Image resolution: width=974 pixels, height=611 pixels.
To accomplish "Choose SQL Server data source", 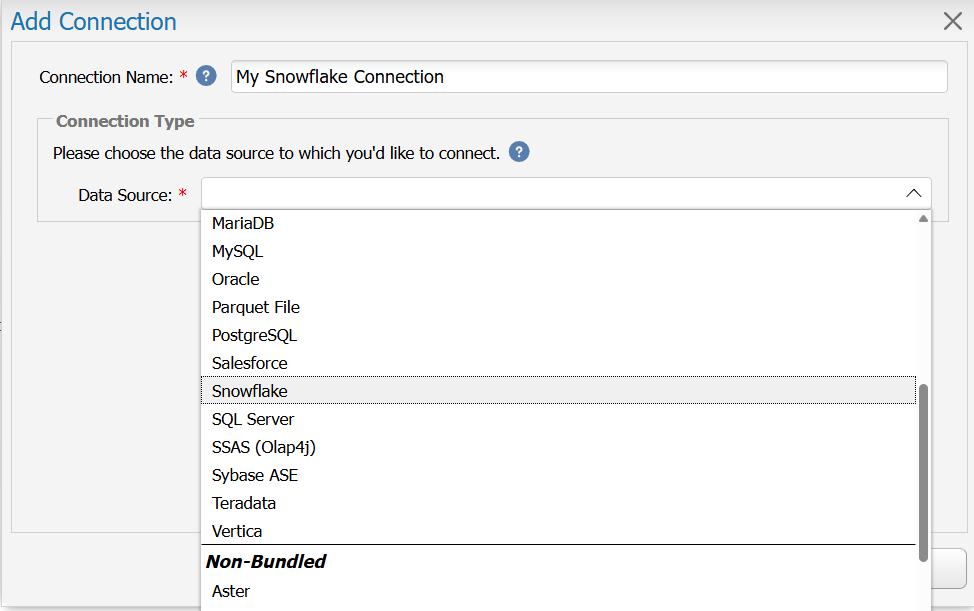I will (558, 419).
